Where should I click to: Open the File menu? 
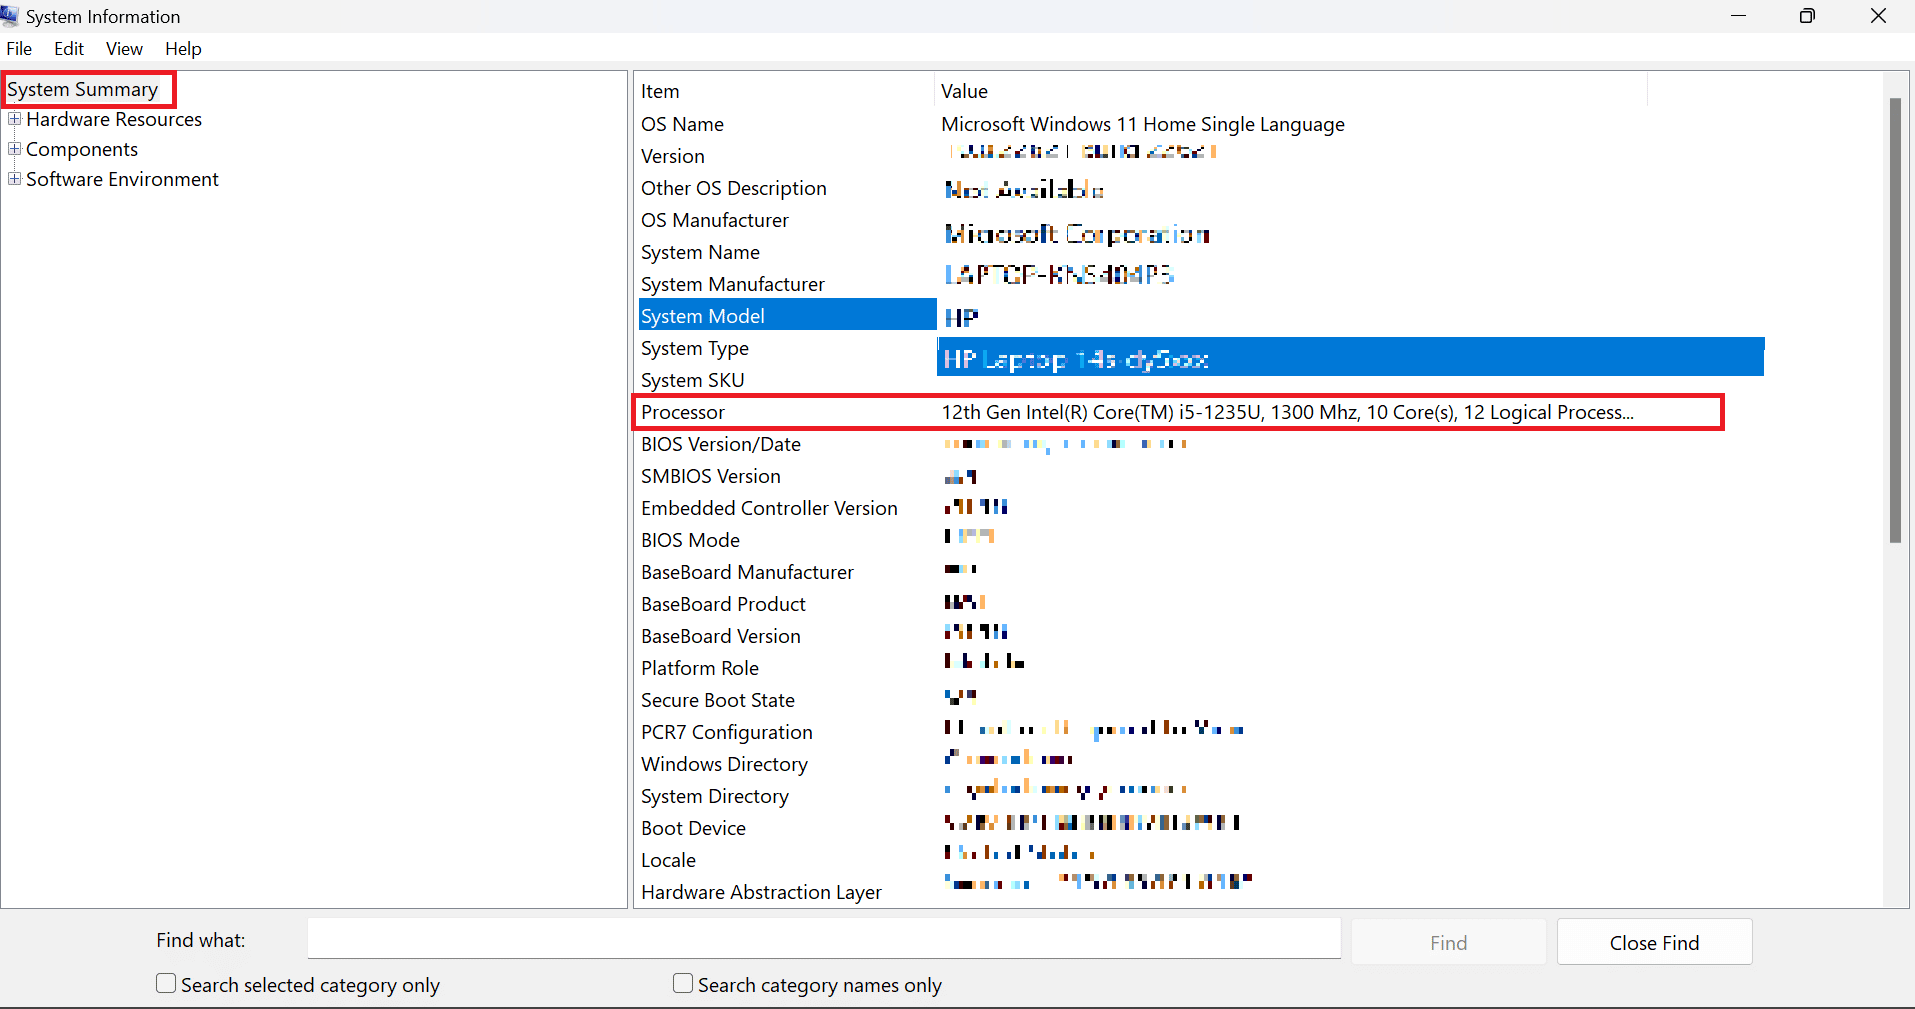pyautogui.click(x=19, y=49)
